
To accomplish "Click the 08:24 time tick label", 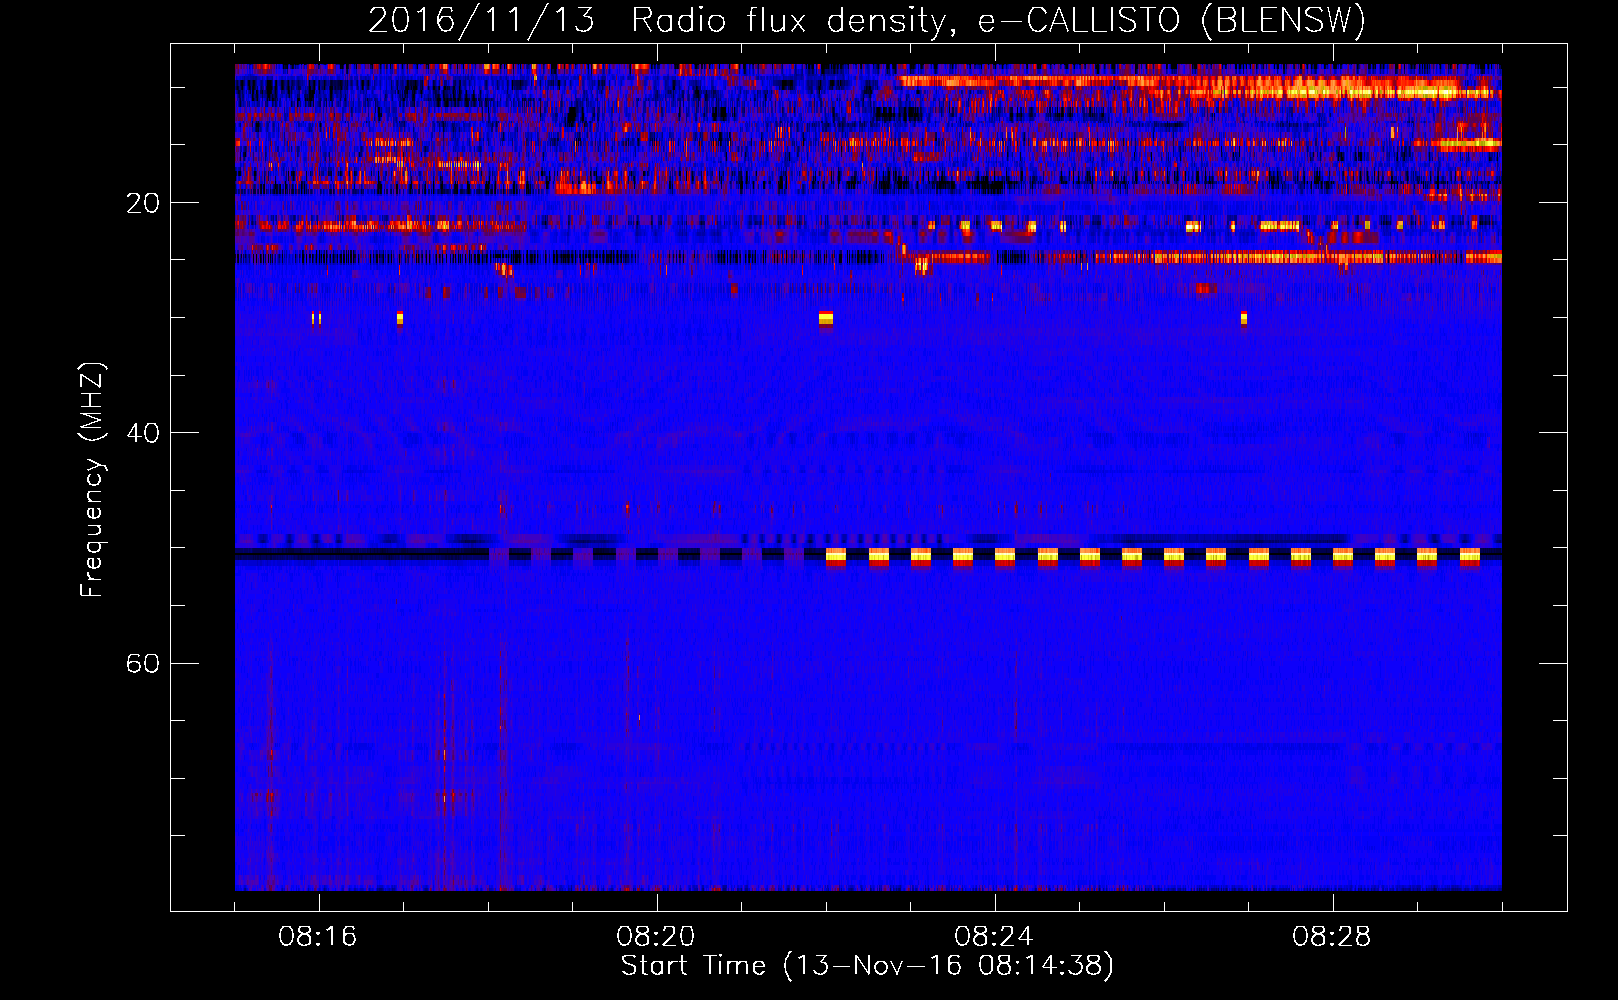I will (x=994, y=937).
